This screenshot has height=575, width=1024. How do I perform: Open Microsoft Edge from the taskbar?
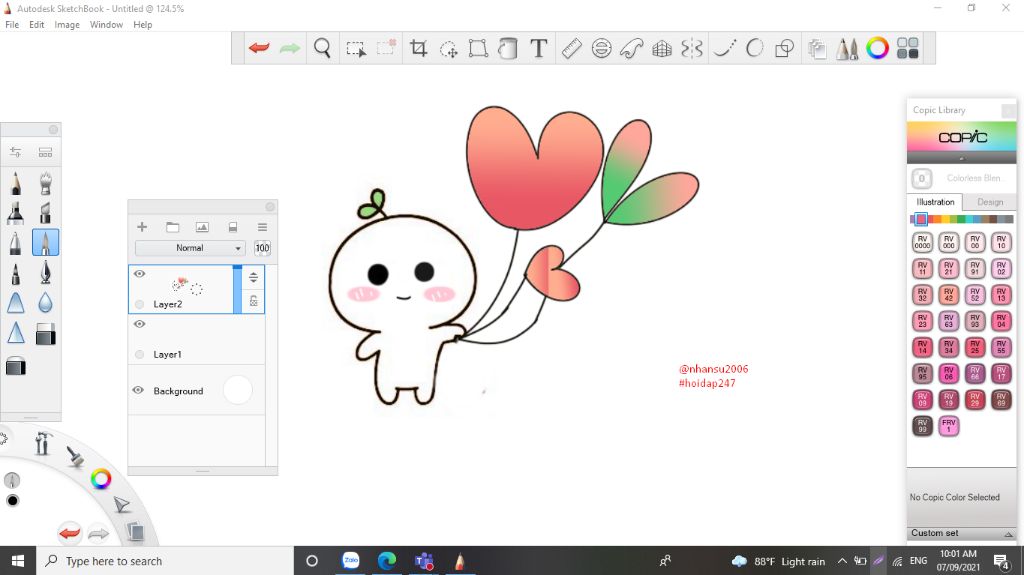(387, 561)
